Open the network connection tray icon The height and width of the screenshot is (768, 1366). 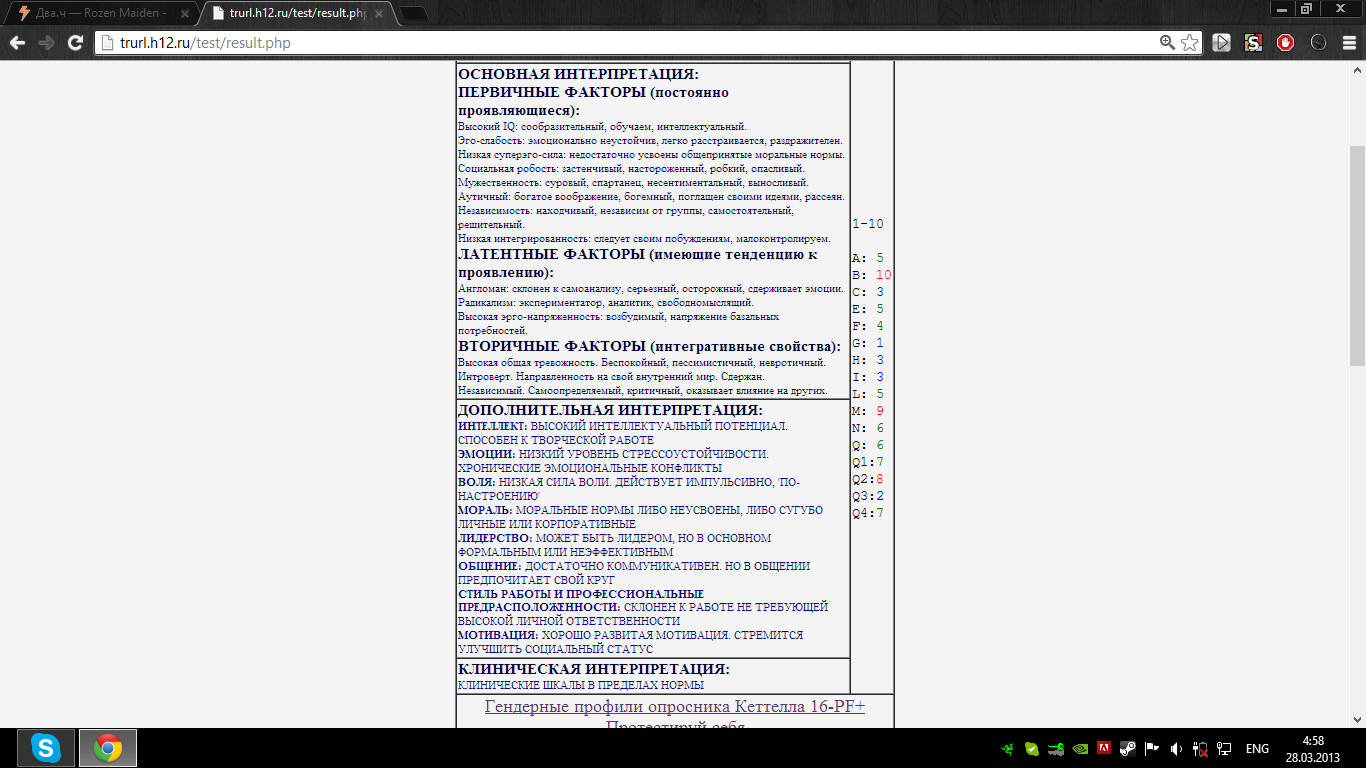coord(1222,748)
